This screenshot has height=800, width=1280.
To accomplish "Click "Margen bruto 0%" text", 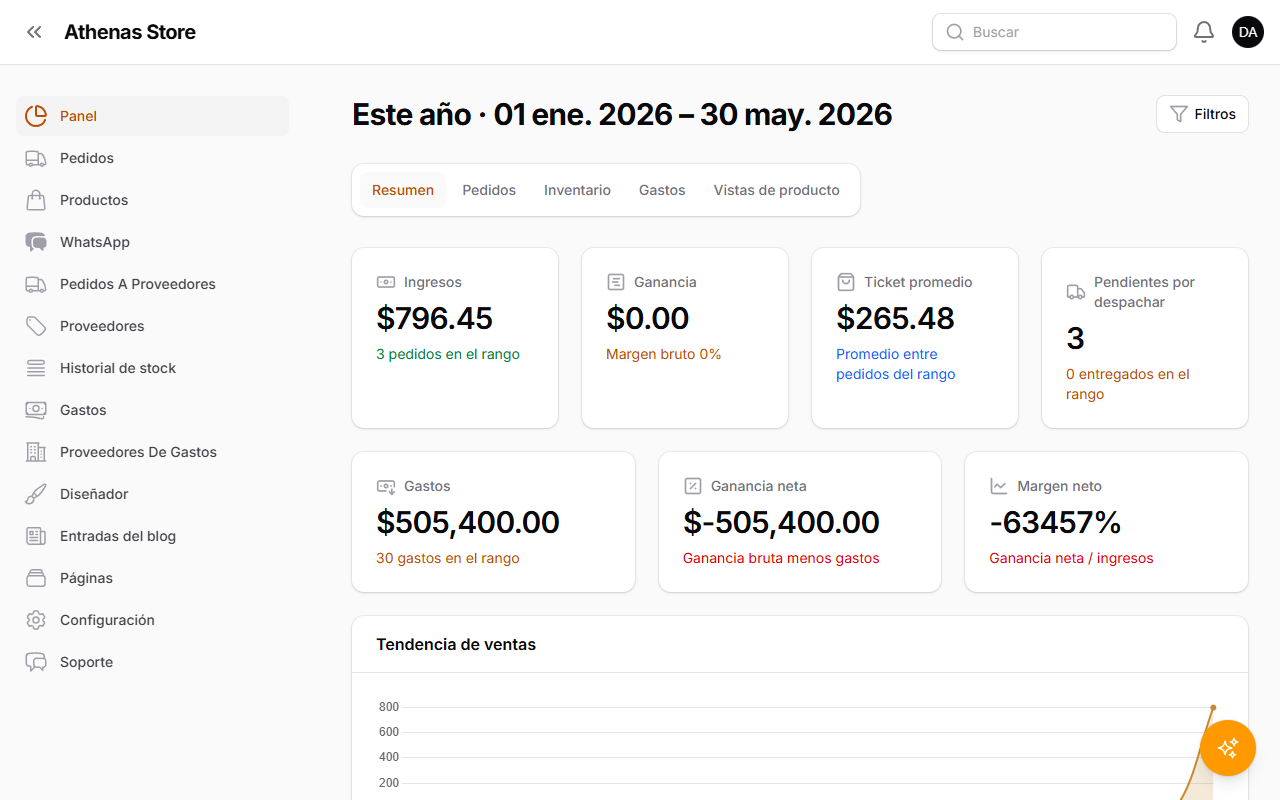I will [x=664, y=354].
